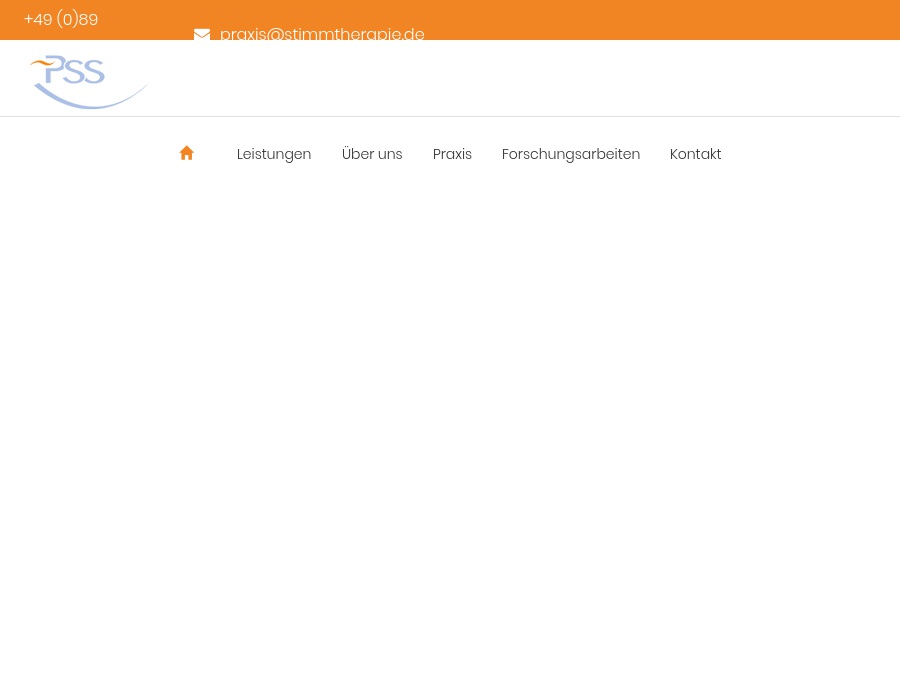Click the envelope icon in top bar

(x=202, y=35)
